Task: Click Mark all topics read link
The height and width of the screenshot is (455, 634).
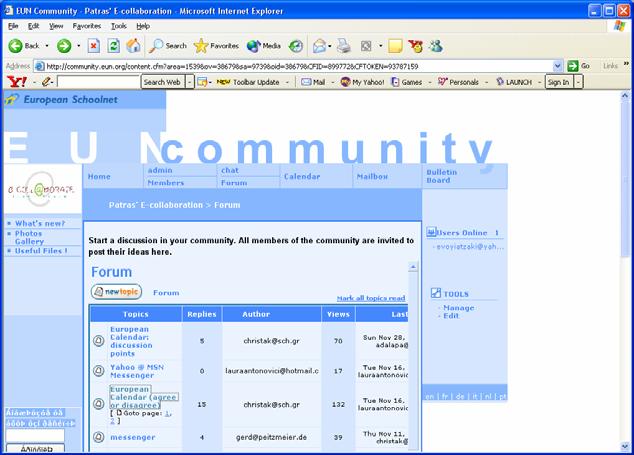Action: coord(371,298)
